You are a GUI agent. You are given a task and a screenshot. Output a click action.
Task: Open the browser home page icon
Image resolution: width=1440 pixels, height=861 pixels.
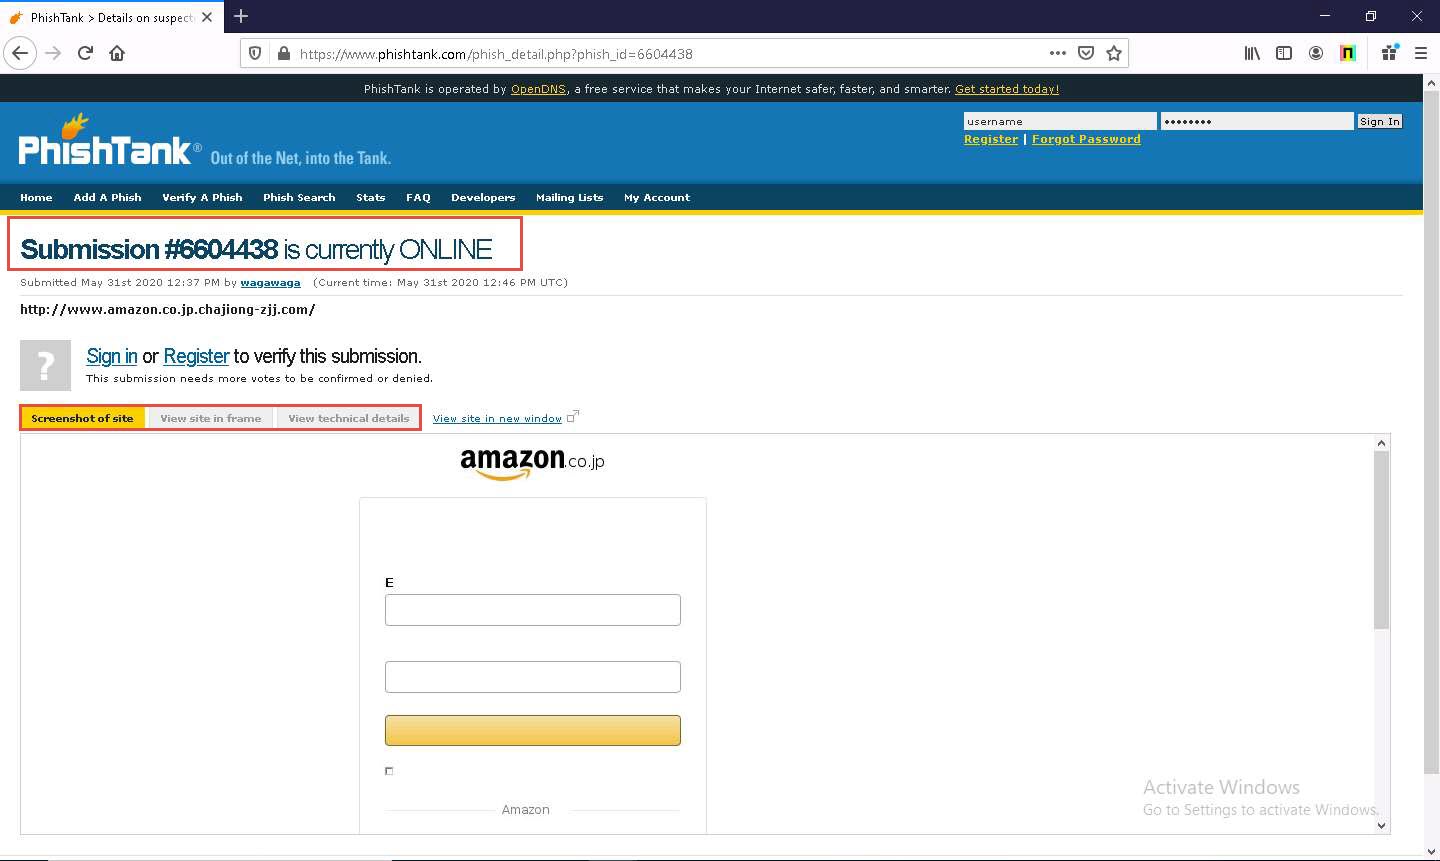coord(117,53)
